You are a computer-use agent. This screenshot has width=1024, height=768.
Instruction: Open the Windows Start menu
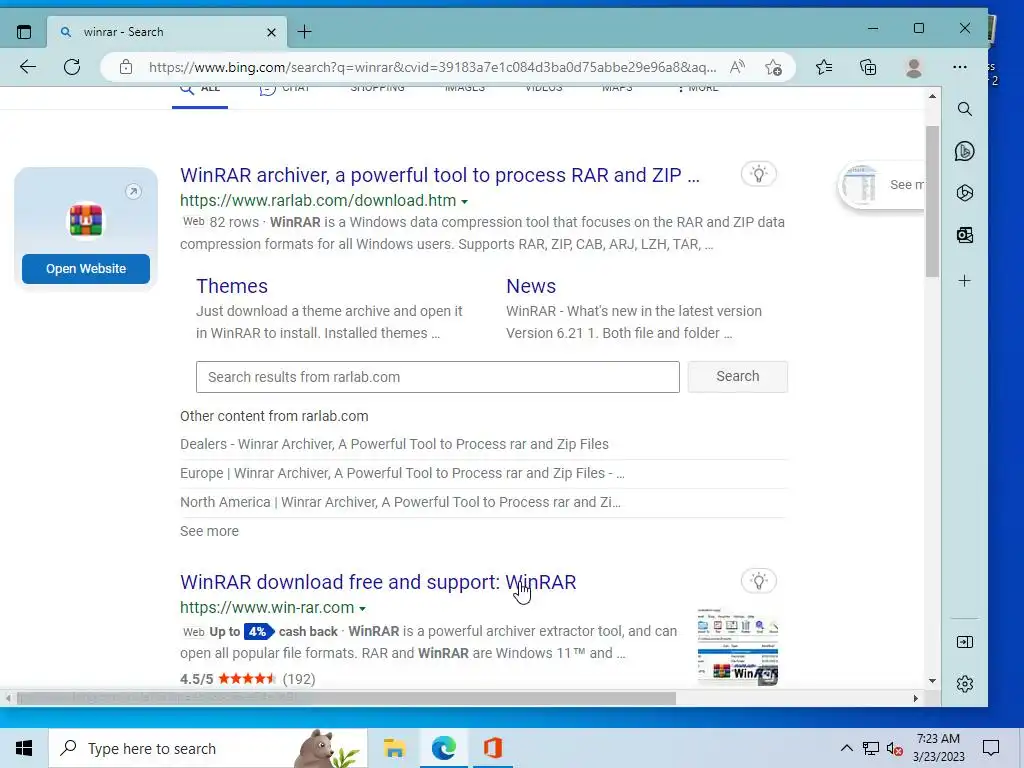tap(24, 748)
